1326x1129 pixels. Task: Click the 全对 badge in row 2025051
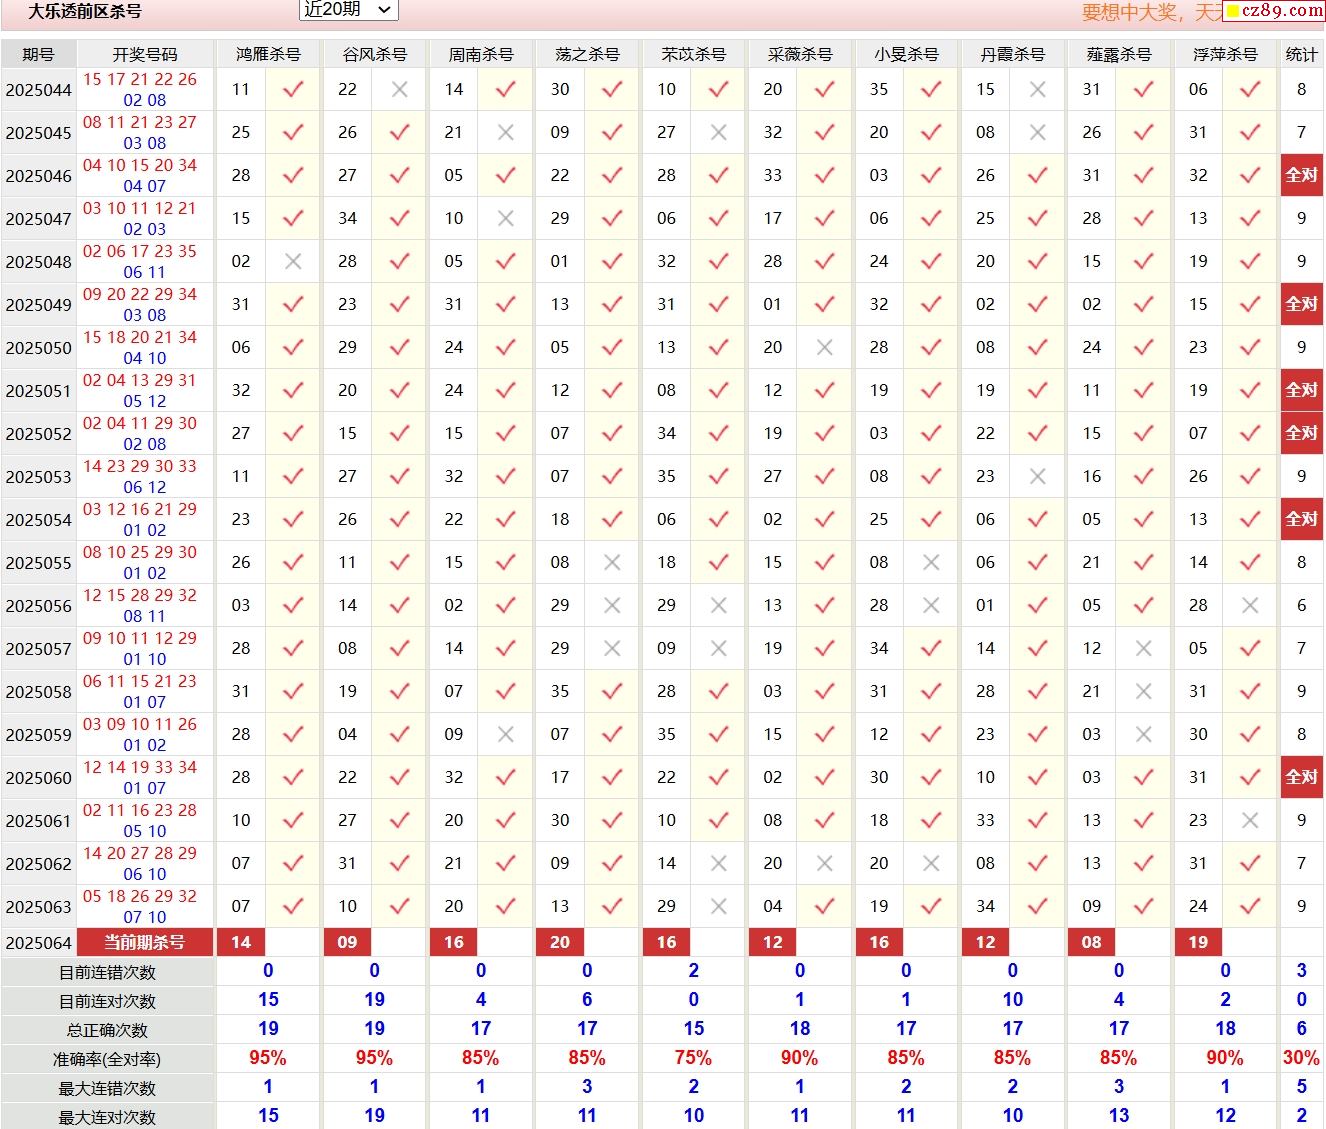(1301, 390)
